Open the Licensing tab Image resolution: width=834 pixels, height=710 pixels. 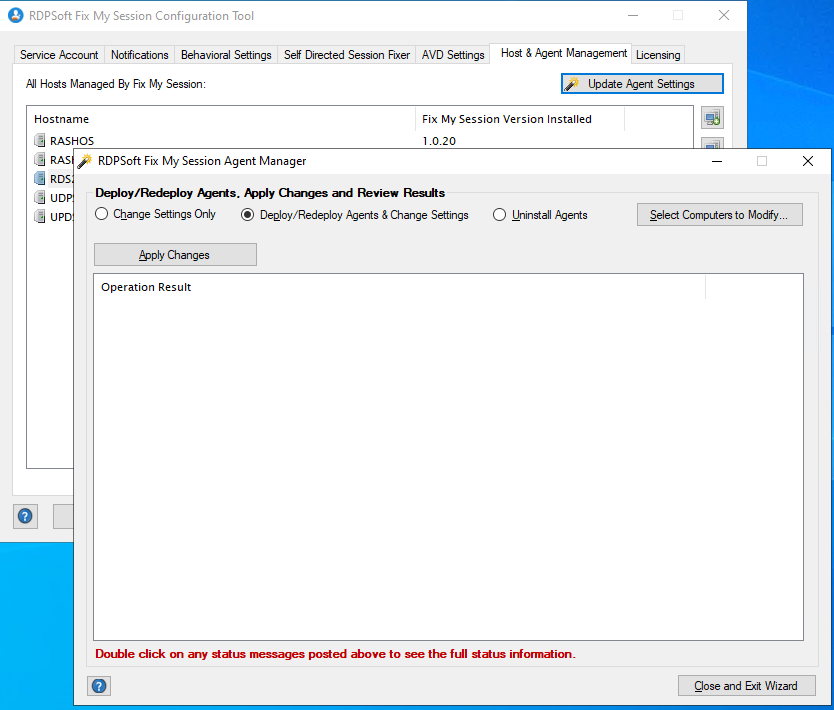coord(658,55)
